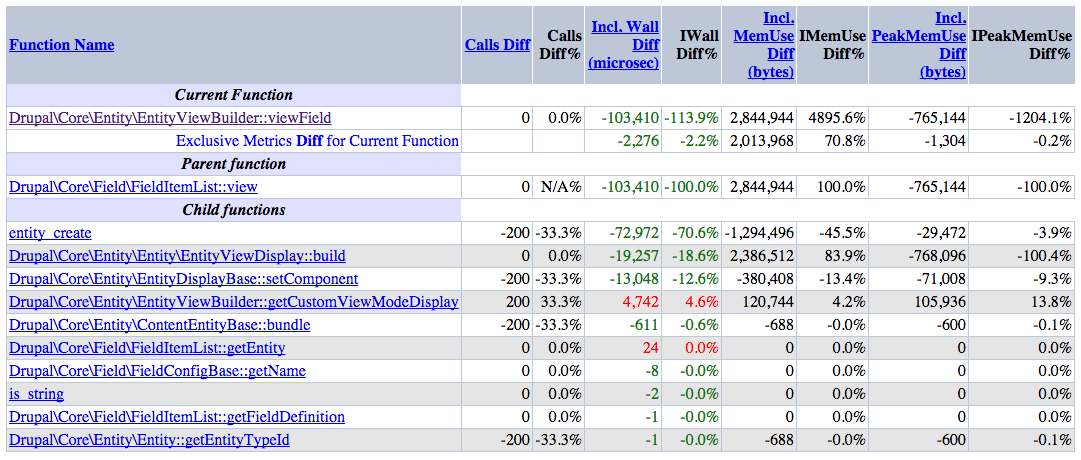Viewport: 1081px width, 460px height.
Task: Select the red 4.6% IWall value
Action: [x=701, y=302]
